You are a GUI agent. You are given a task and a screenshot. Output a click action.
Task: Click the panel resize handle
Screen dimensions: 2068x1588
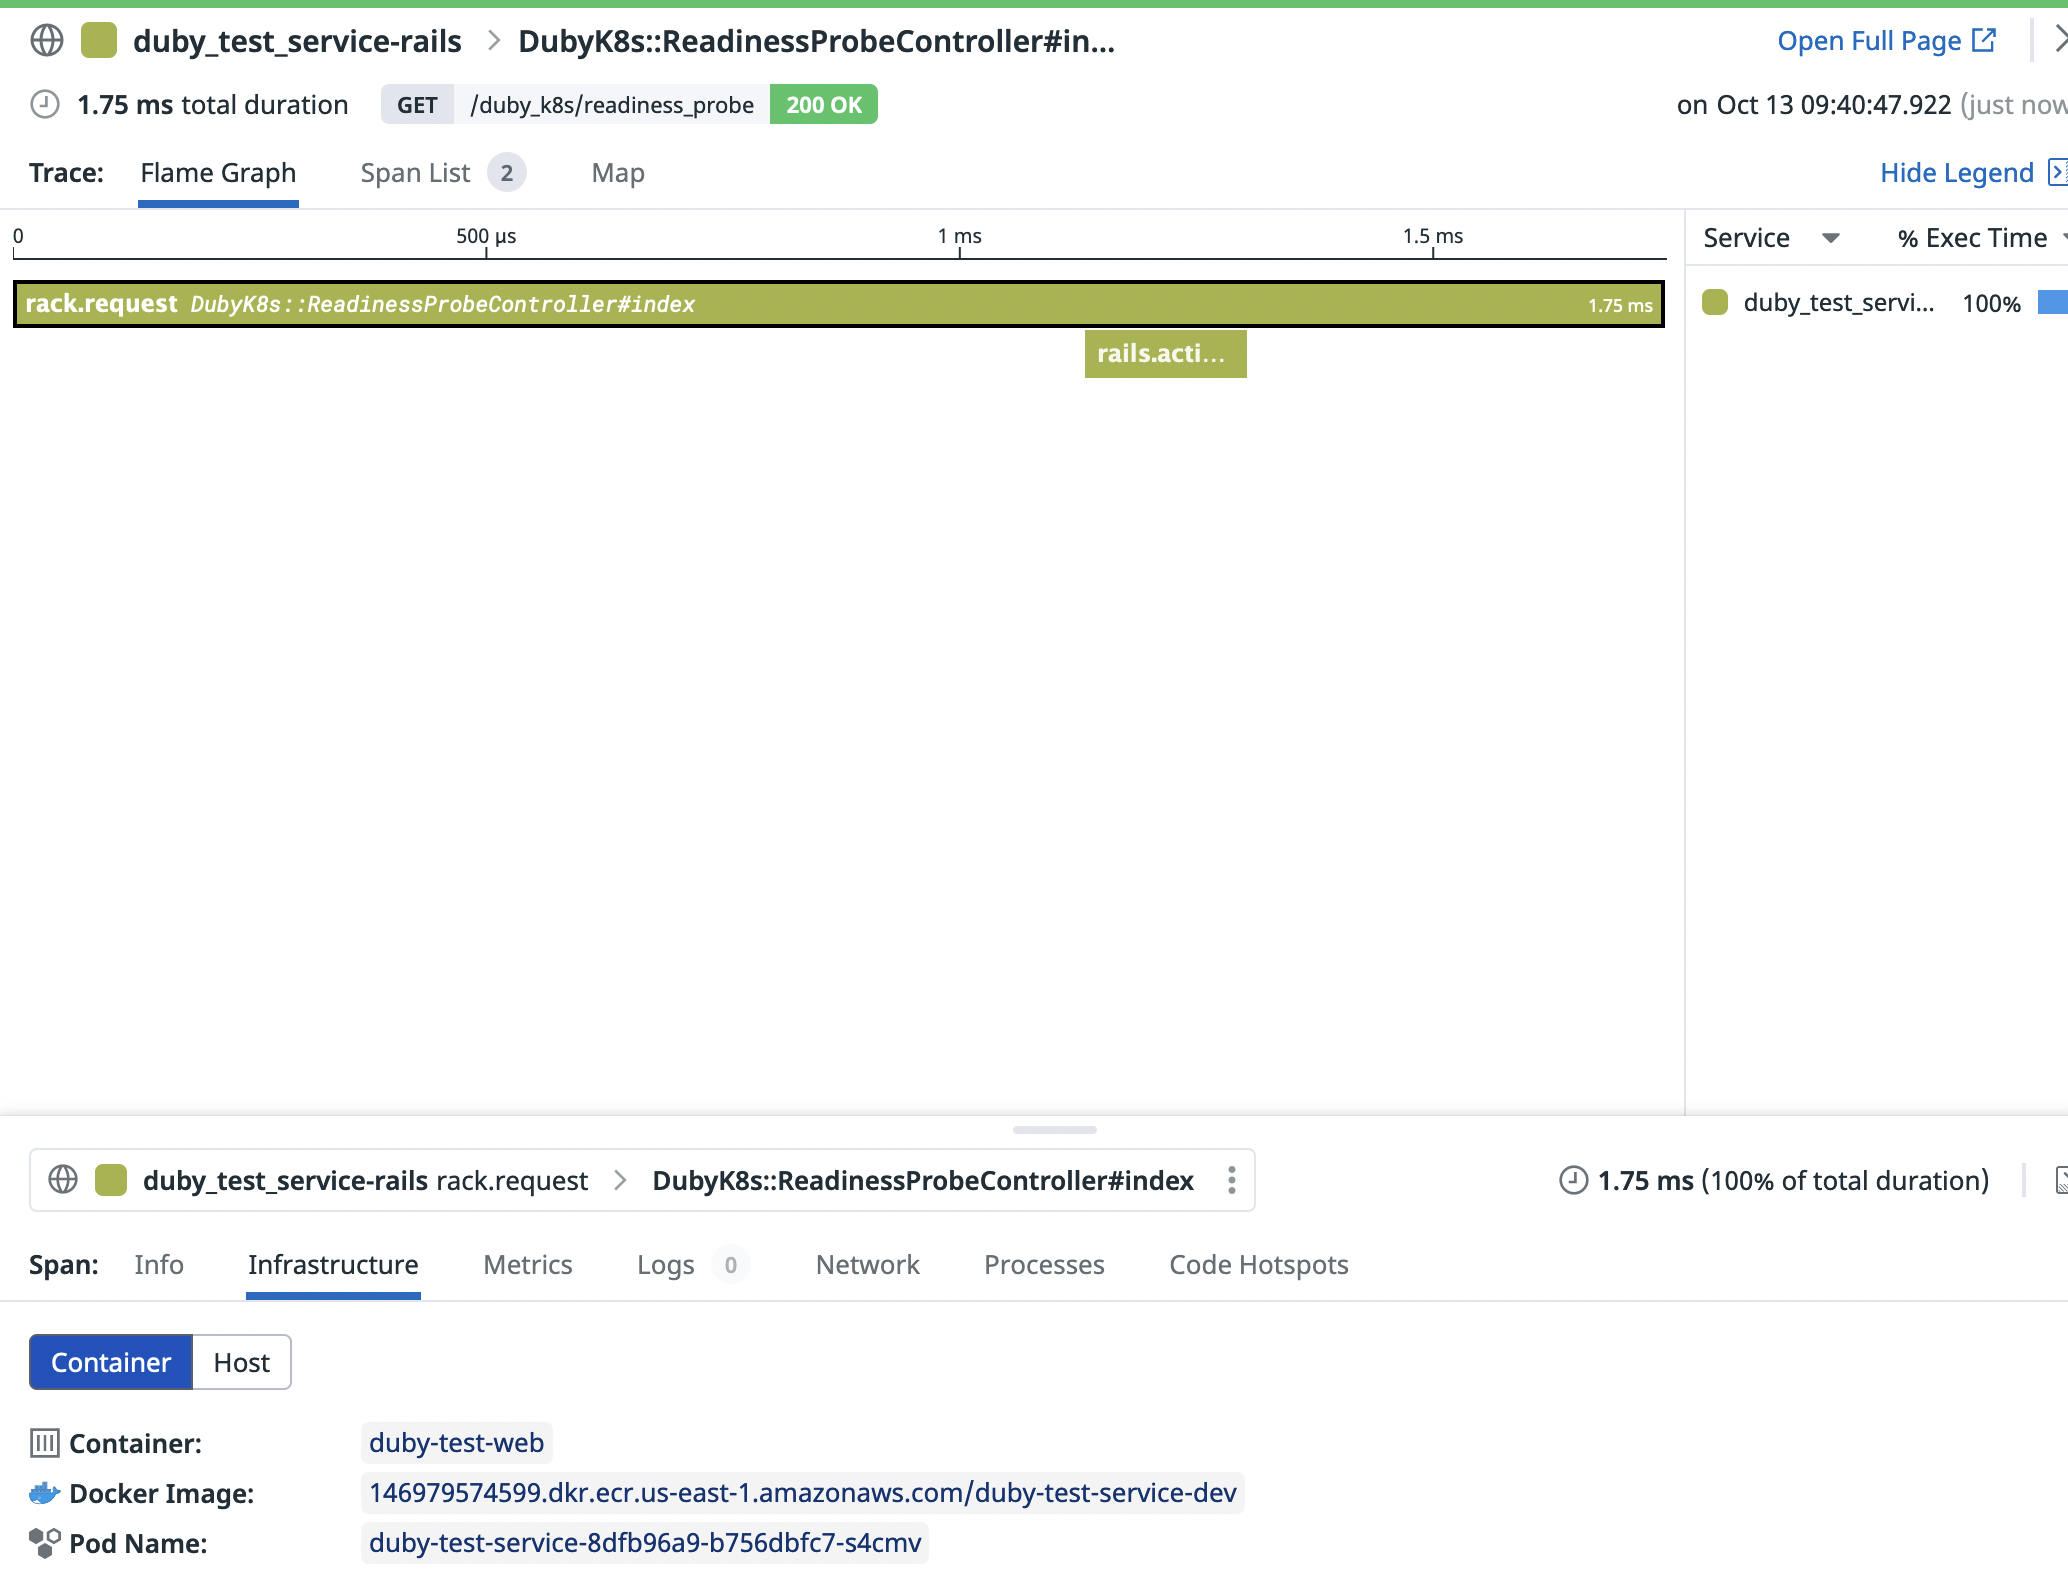point(1054,1130)
